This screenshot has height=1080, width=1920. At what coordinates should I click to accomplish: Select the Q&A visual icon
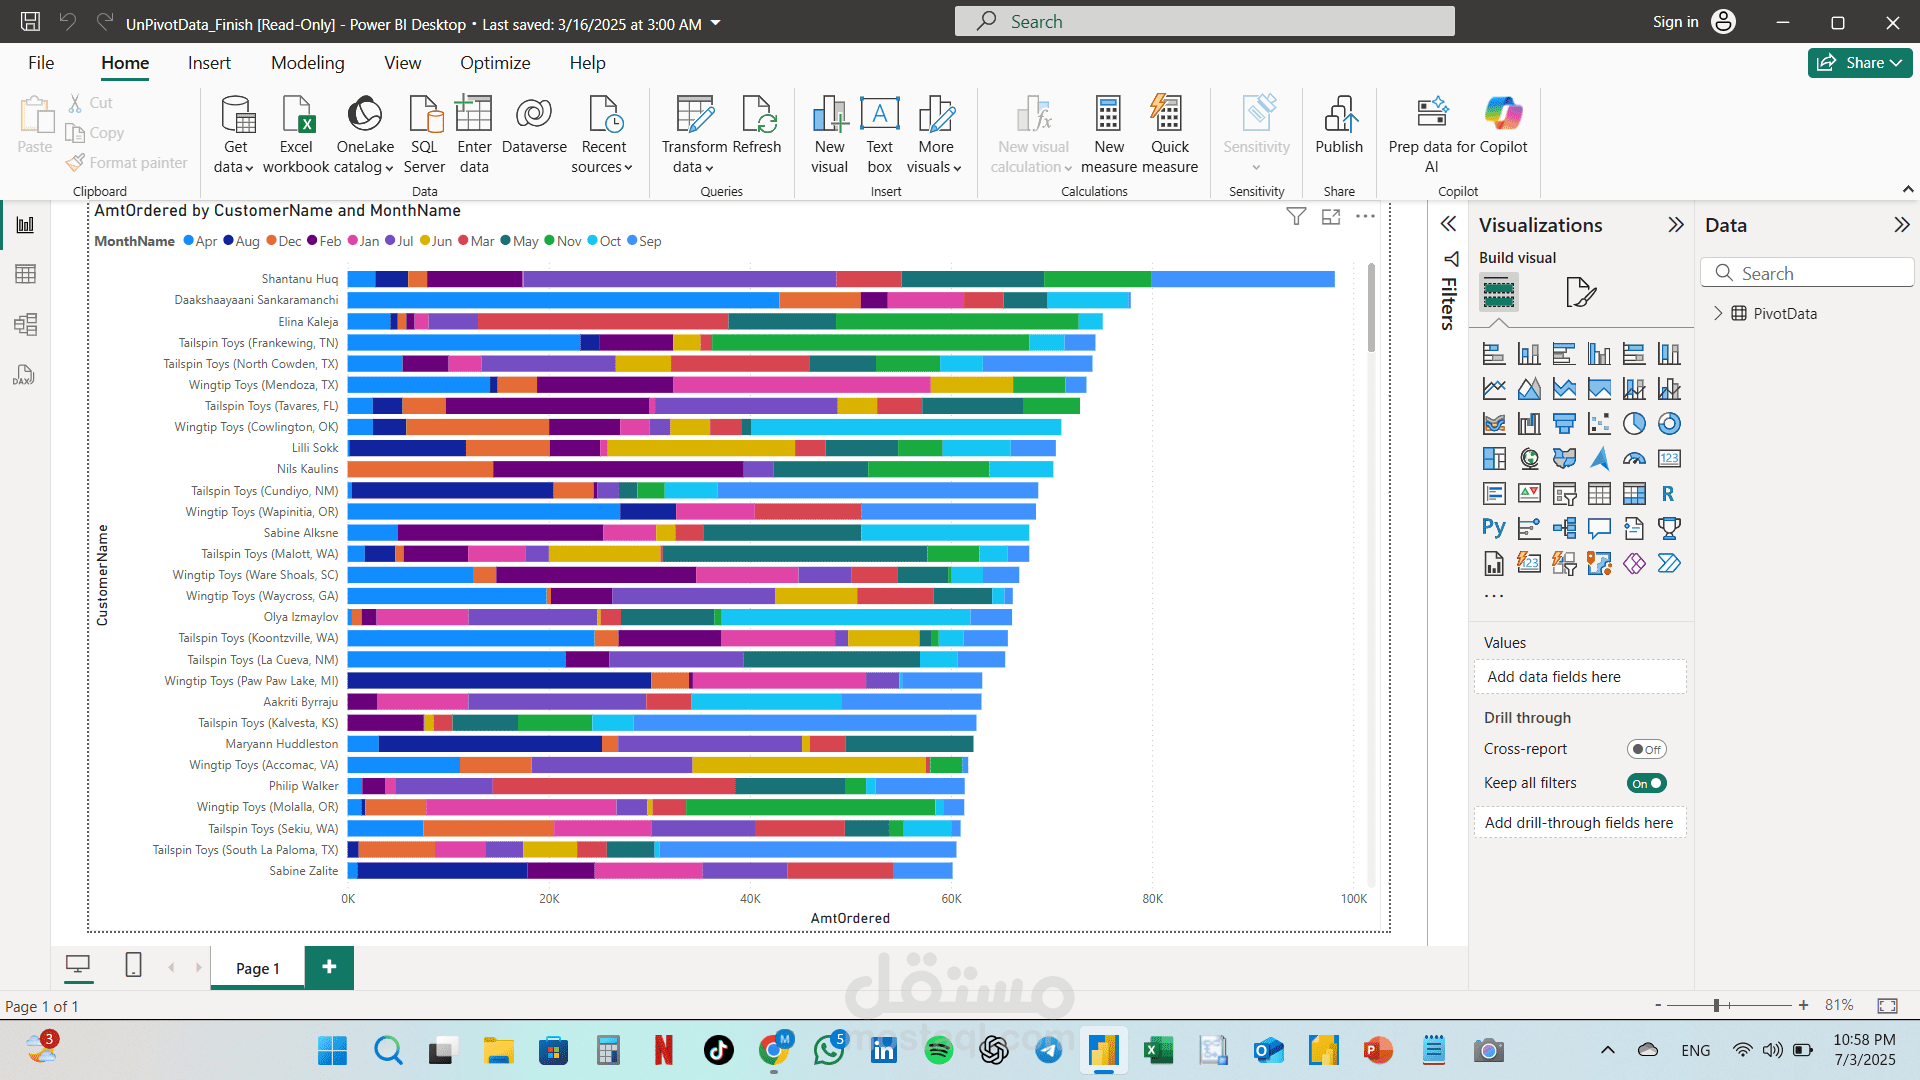coord(1599,528)
